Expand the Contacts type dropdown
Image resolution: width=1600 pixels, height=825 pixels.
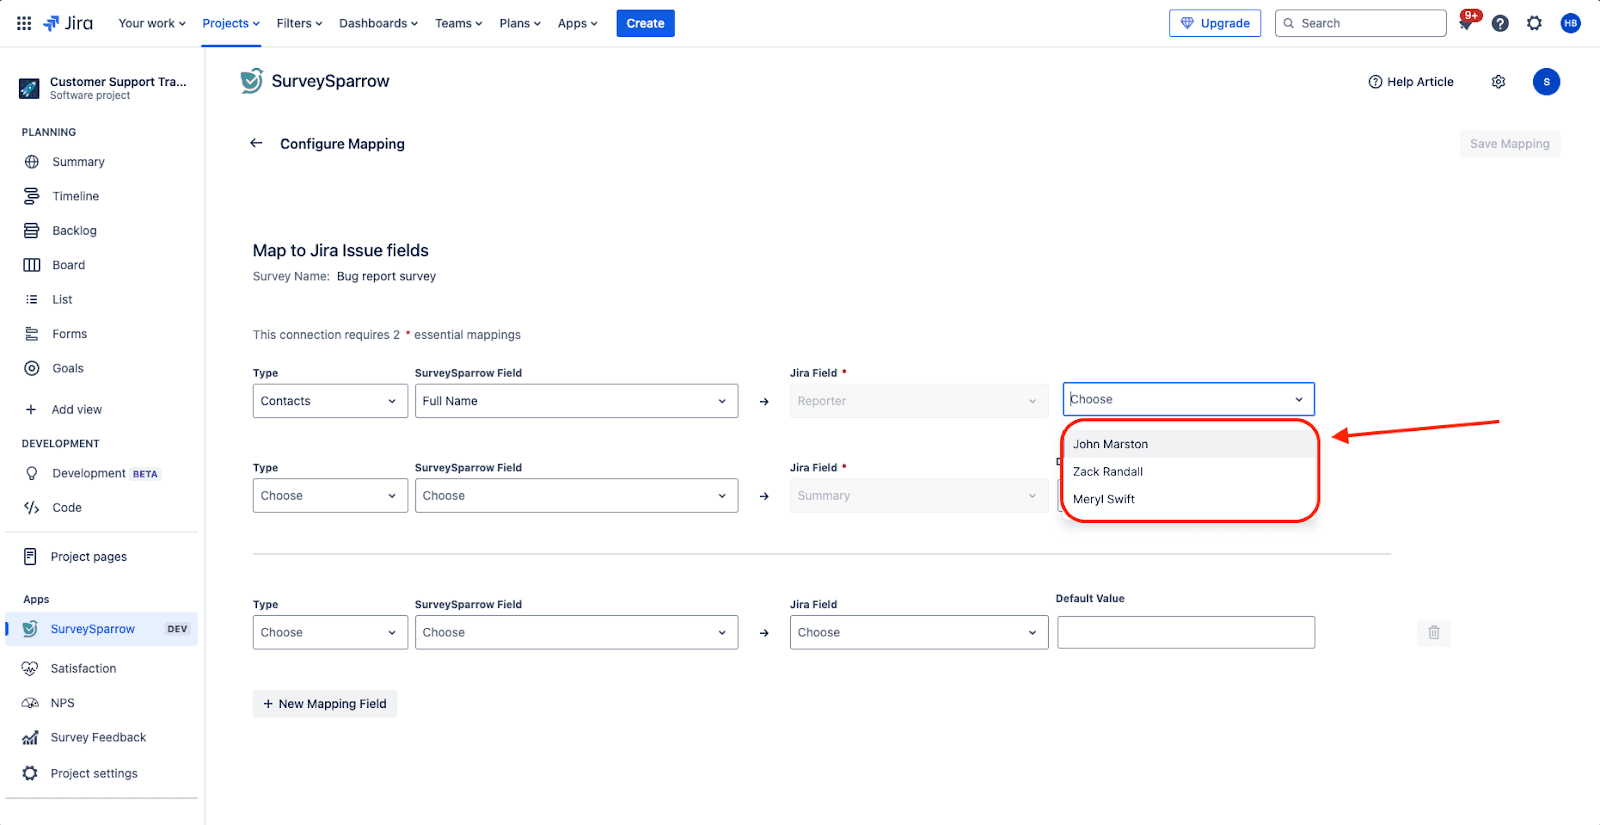pos(329,401)
